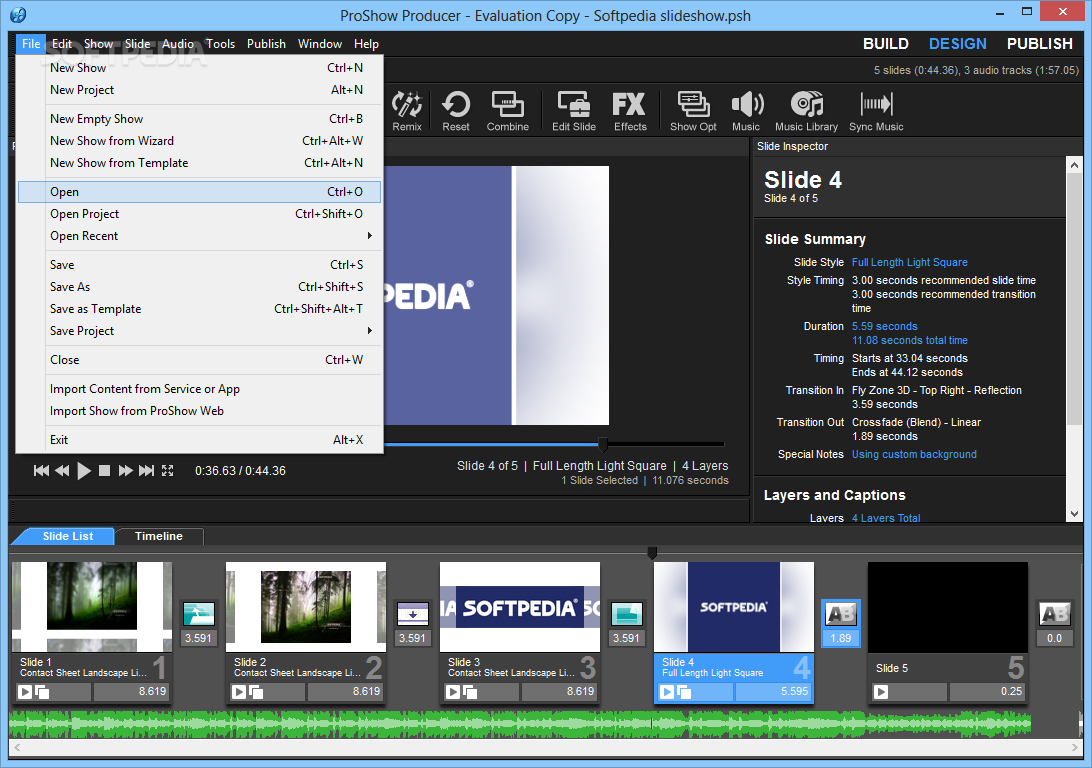1092x768 pixels.
Task: Click Slide Inspector scroll down arrow
Action: click(1074, 514)
